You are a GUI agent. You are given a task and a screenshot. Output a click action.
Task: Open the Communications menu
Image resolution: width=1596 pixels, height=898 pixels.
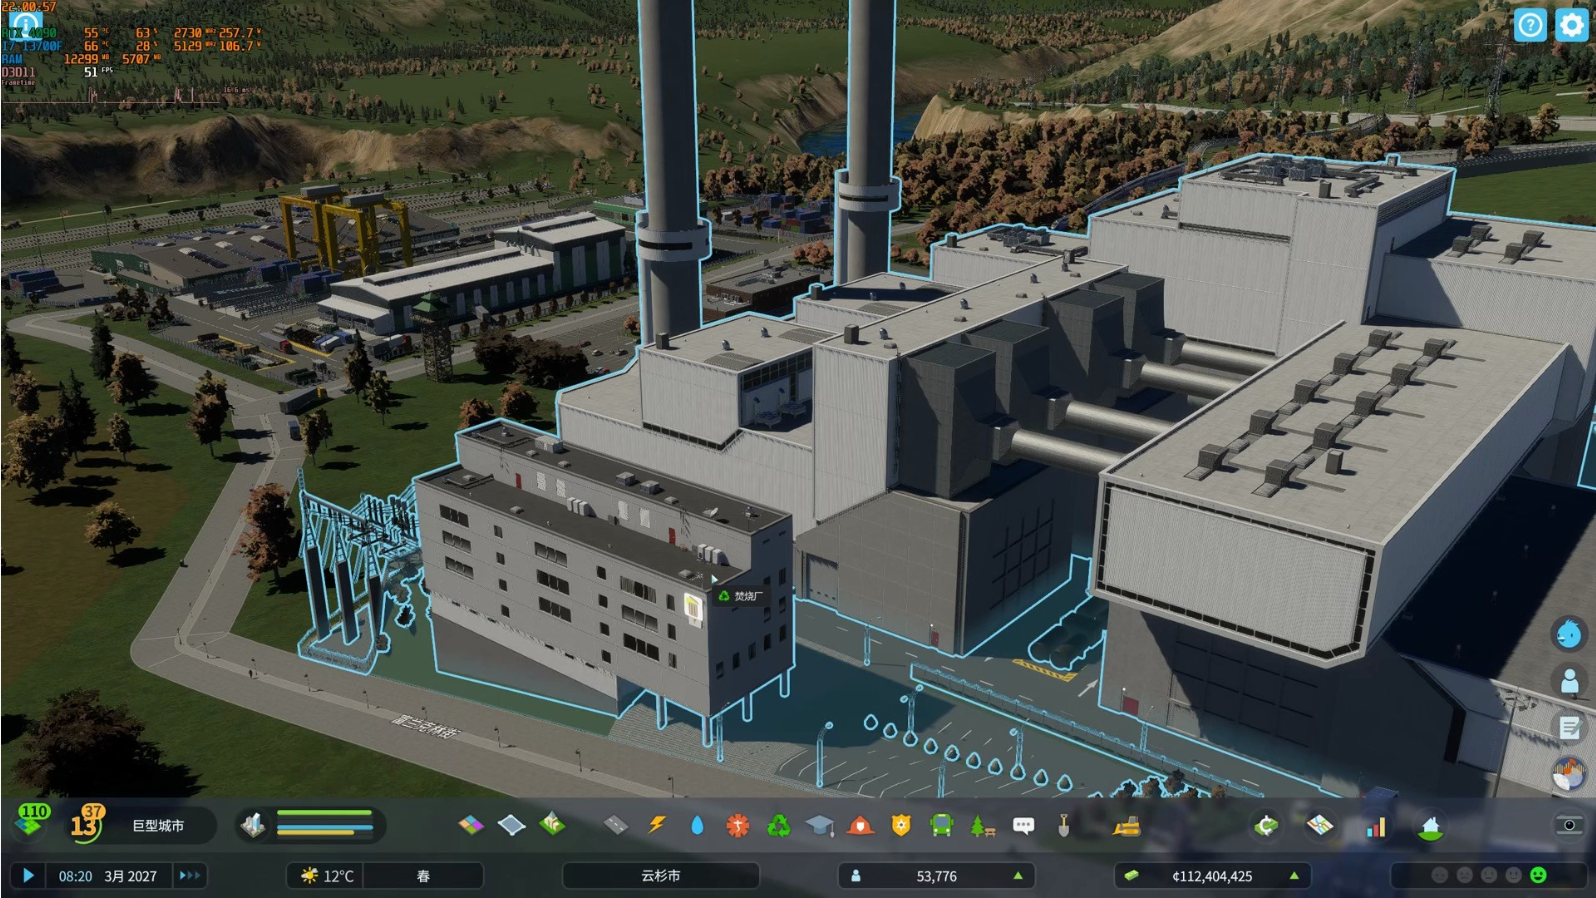click(1023, 825)
